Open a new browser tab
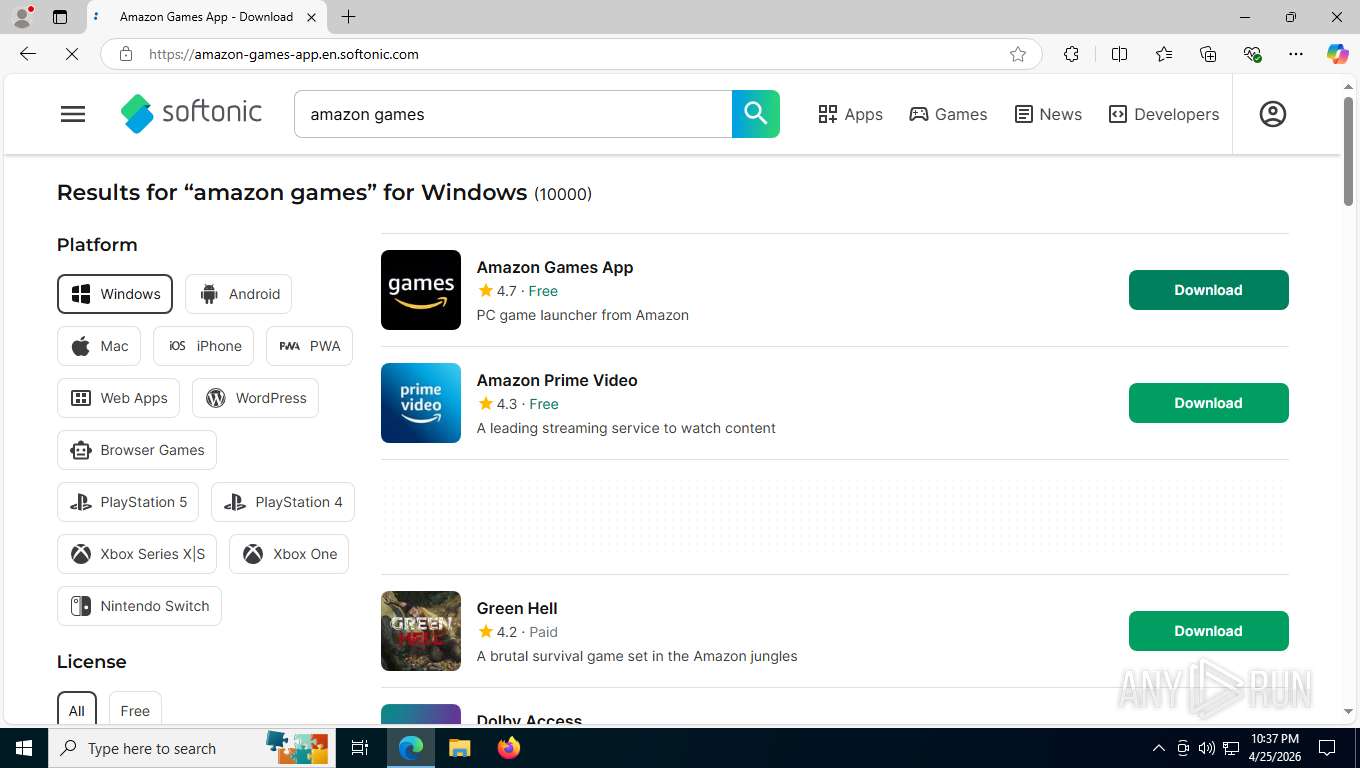This screenshot has height=768, width=1360. [x=348, y=17]
